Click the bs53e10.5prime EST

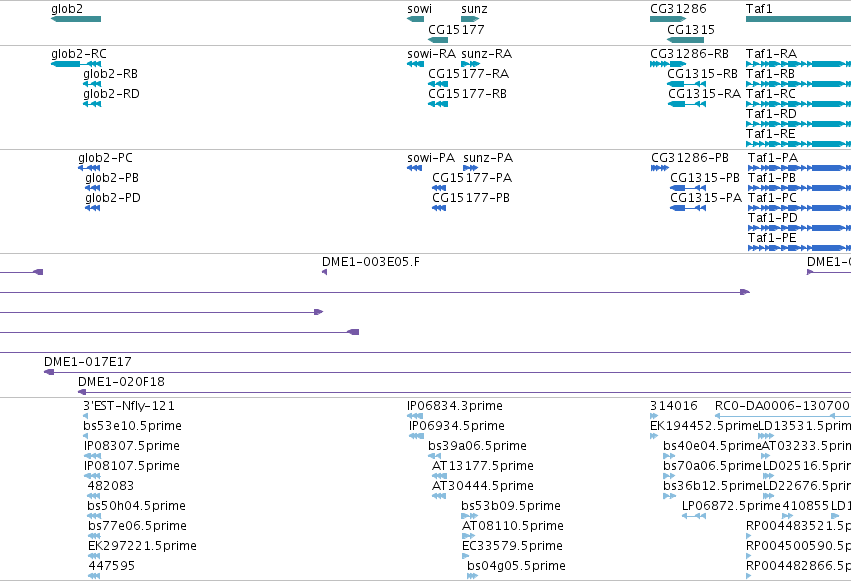pos(132,426)
